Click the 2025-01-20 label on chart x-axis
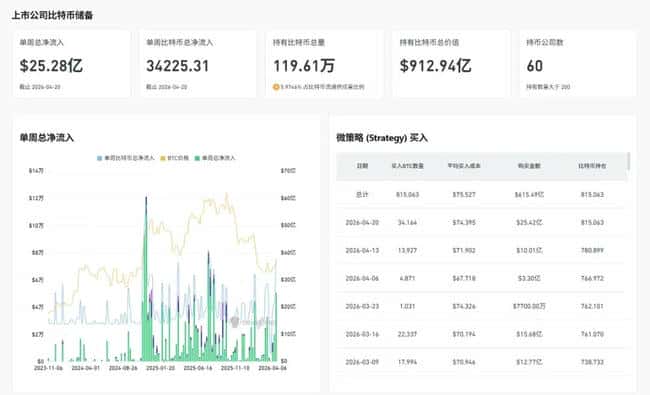 pyautogui.click(x=160, y=368)
